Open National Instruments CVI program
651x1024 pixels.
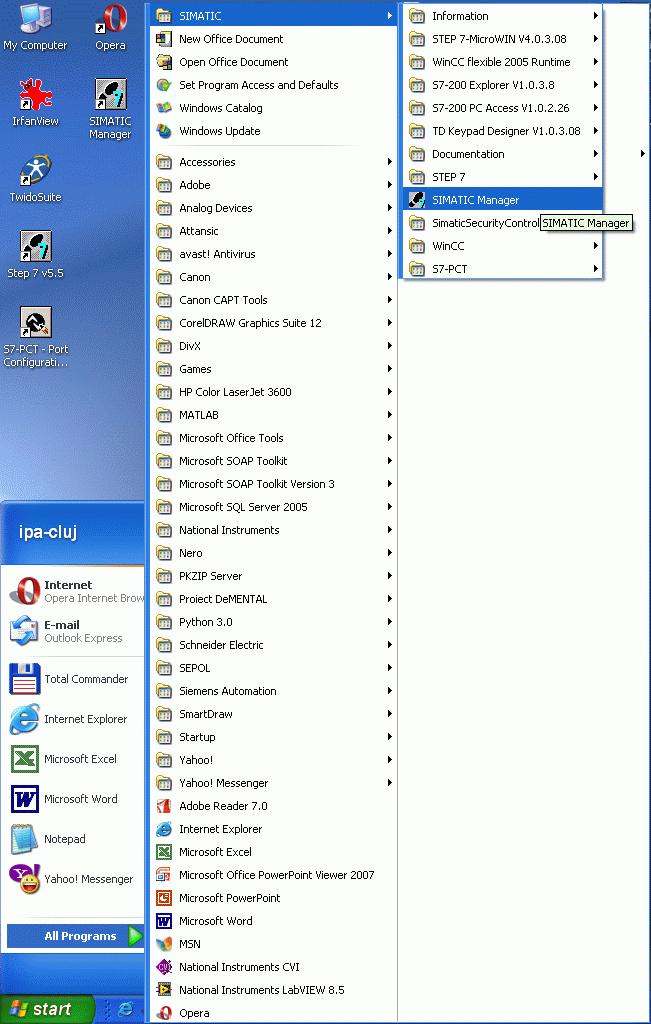point(273,967)
